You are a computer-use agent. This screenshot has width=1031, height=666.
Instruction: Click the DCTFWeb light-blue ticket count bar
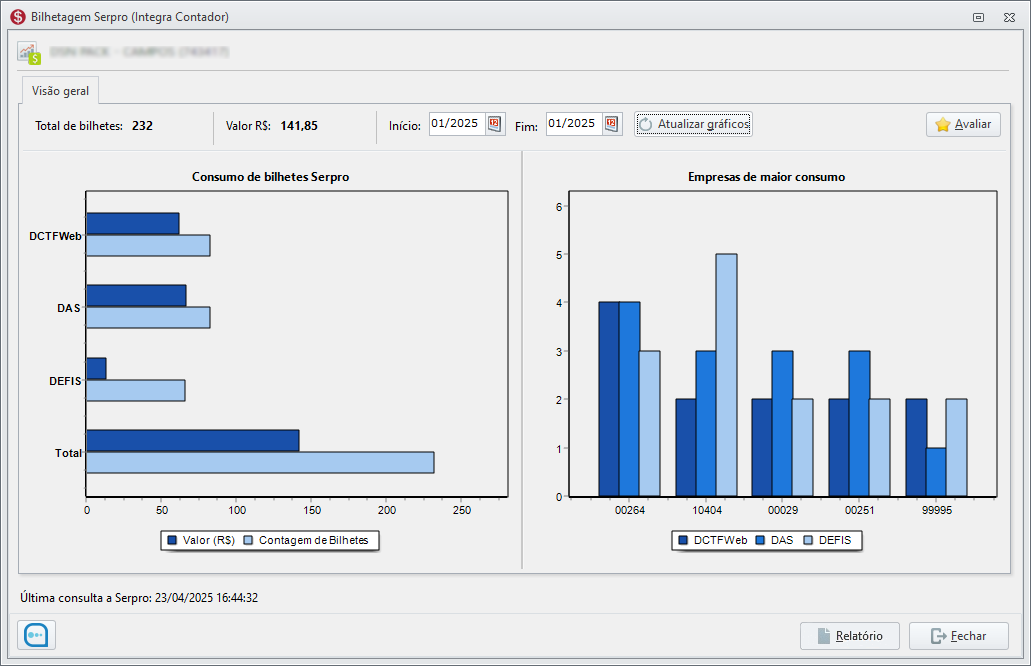[x=148, y=245]
